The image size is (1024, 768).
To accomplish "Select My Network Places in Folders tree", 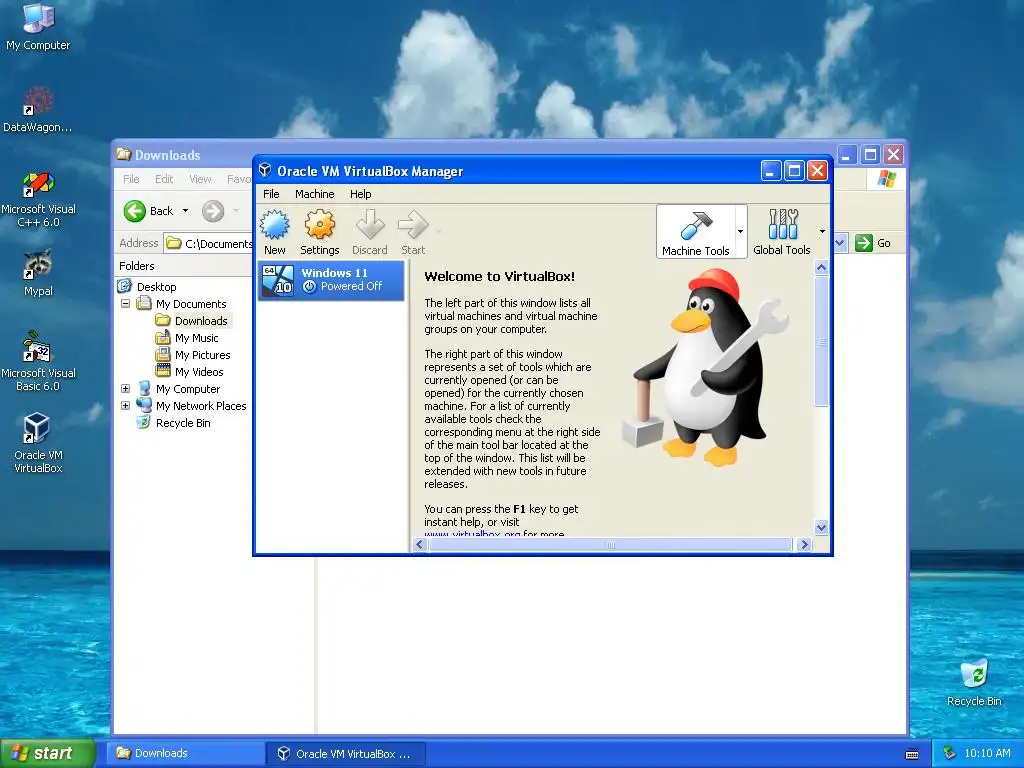I will click(x=201, y=406).
